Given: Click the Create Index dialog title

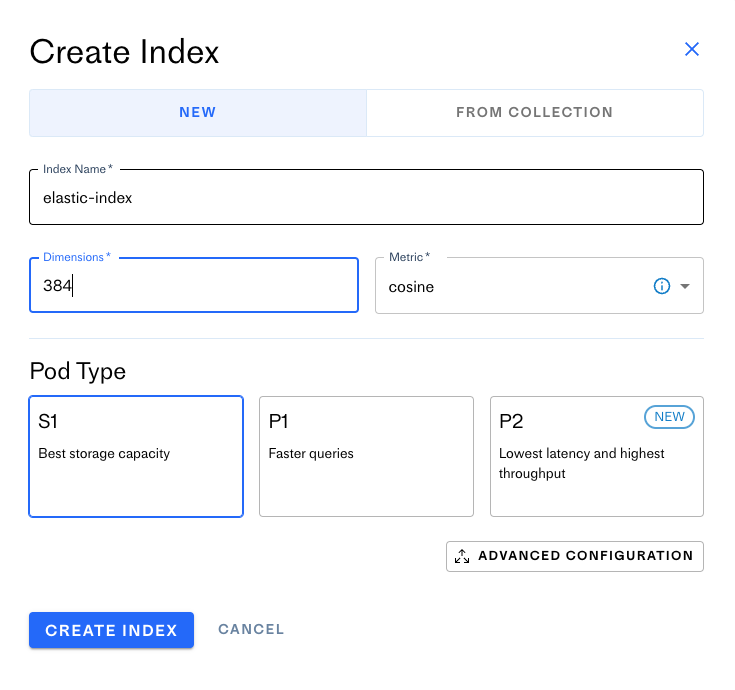Looking at the screenshot, I should [x=124, y=51].
